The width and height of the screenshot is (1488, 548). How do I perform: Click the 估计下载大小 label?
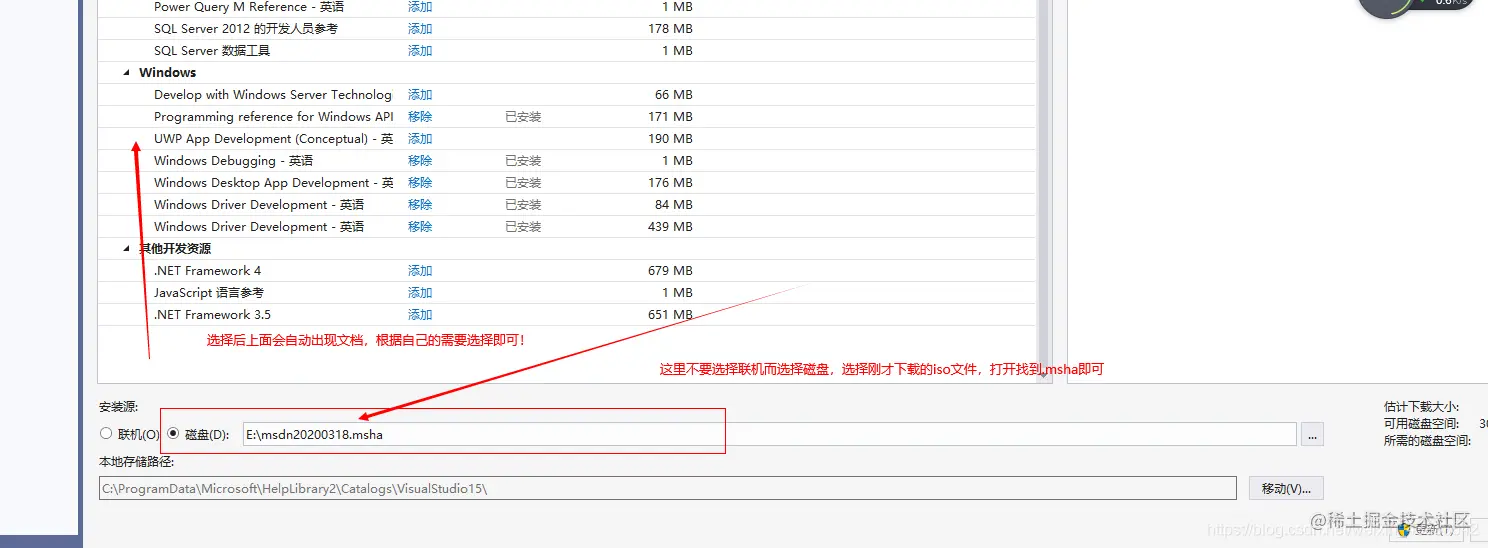[x=1421, y=407]
